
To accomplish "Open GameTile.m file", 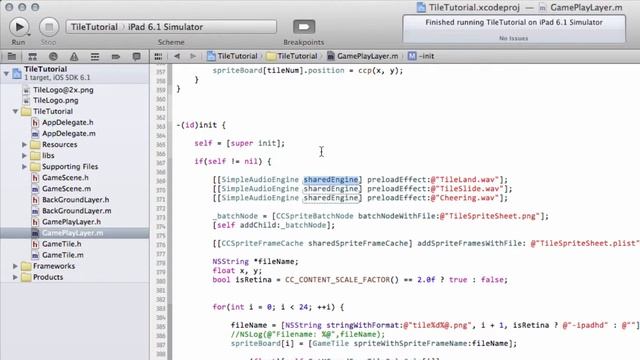I will 63,255.
